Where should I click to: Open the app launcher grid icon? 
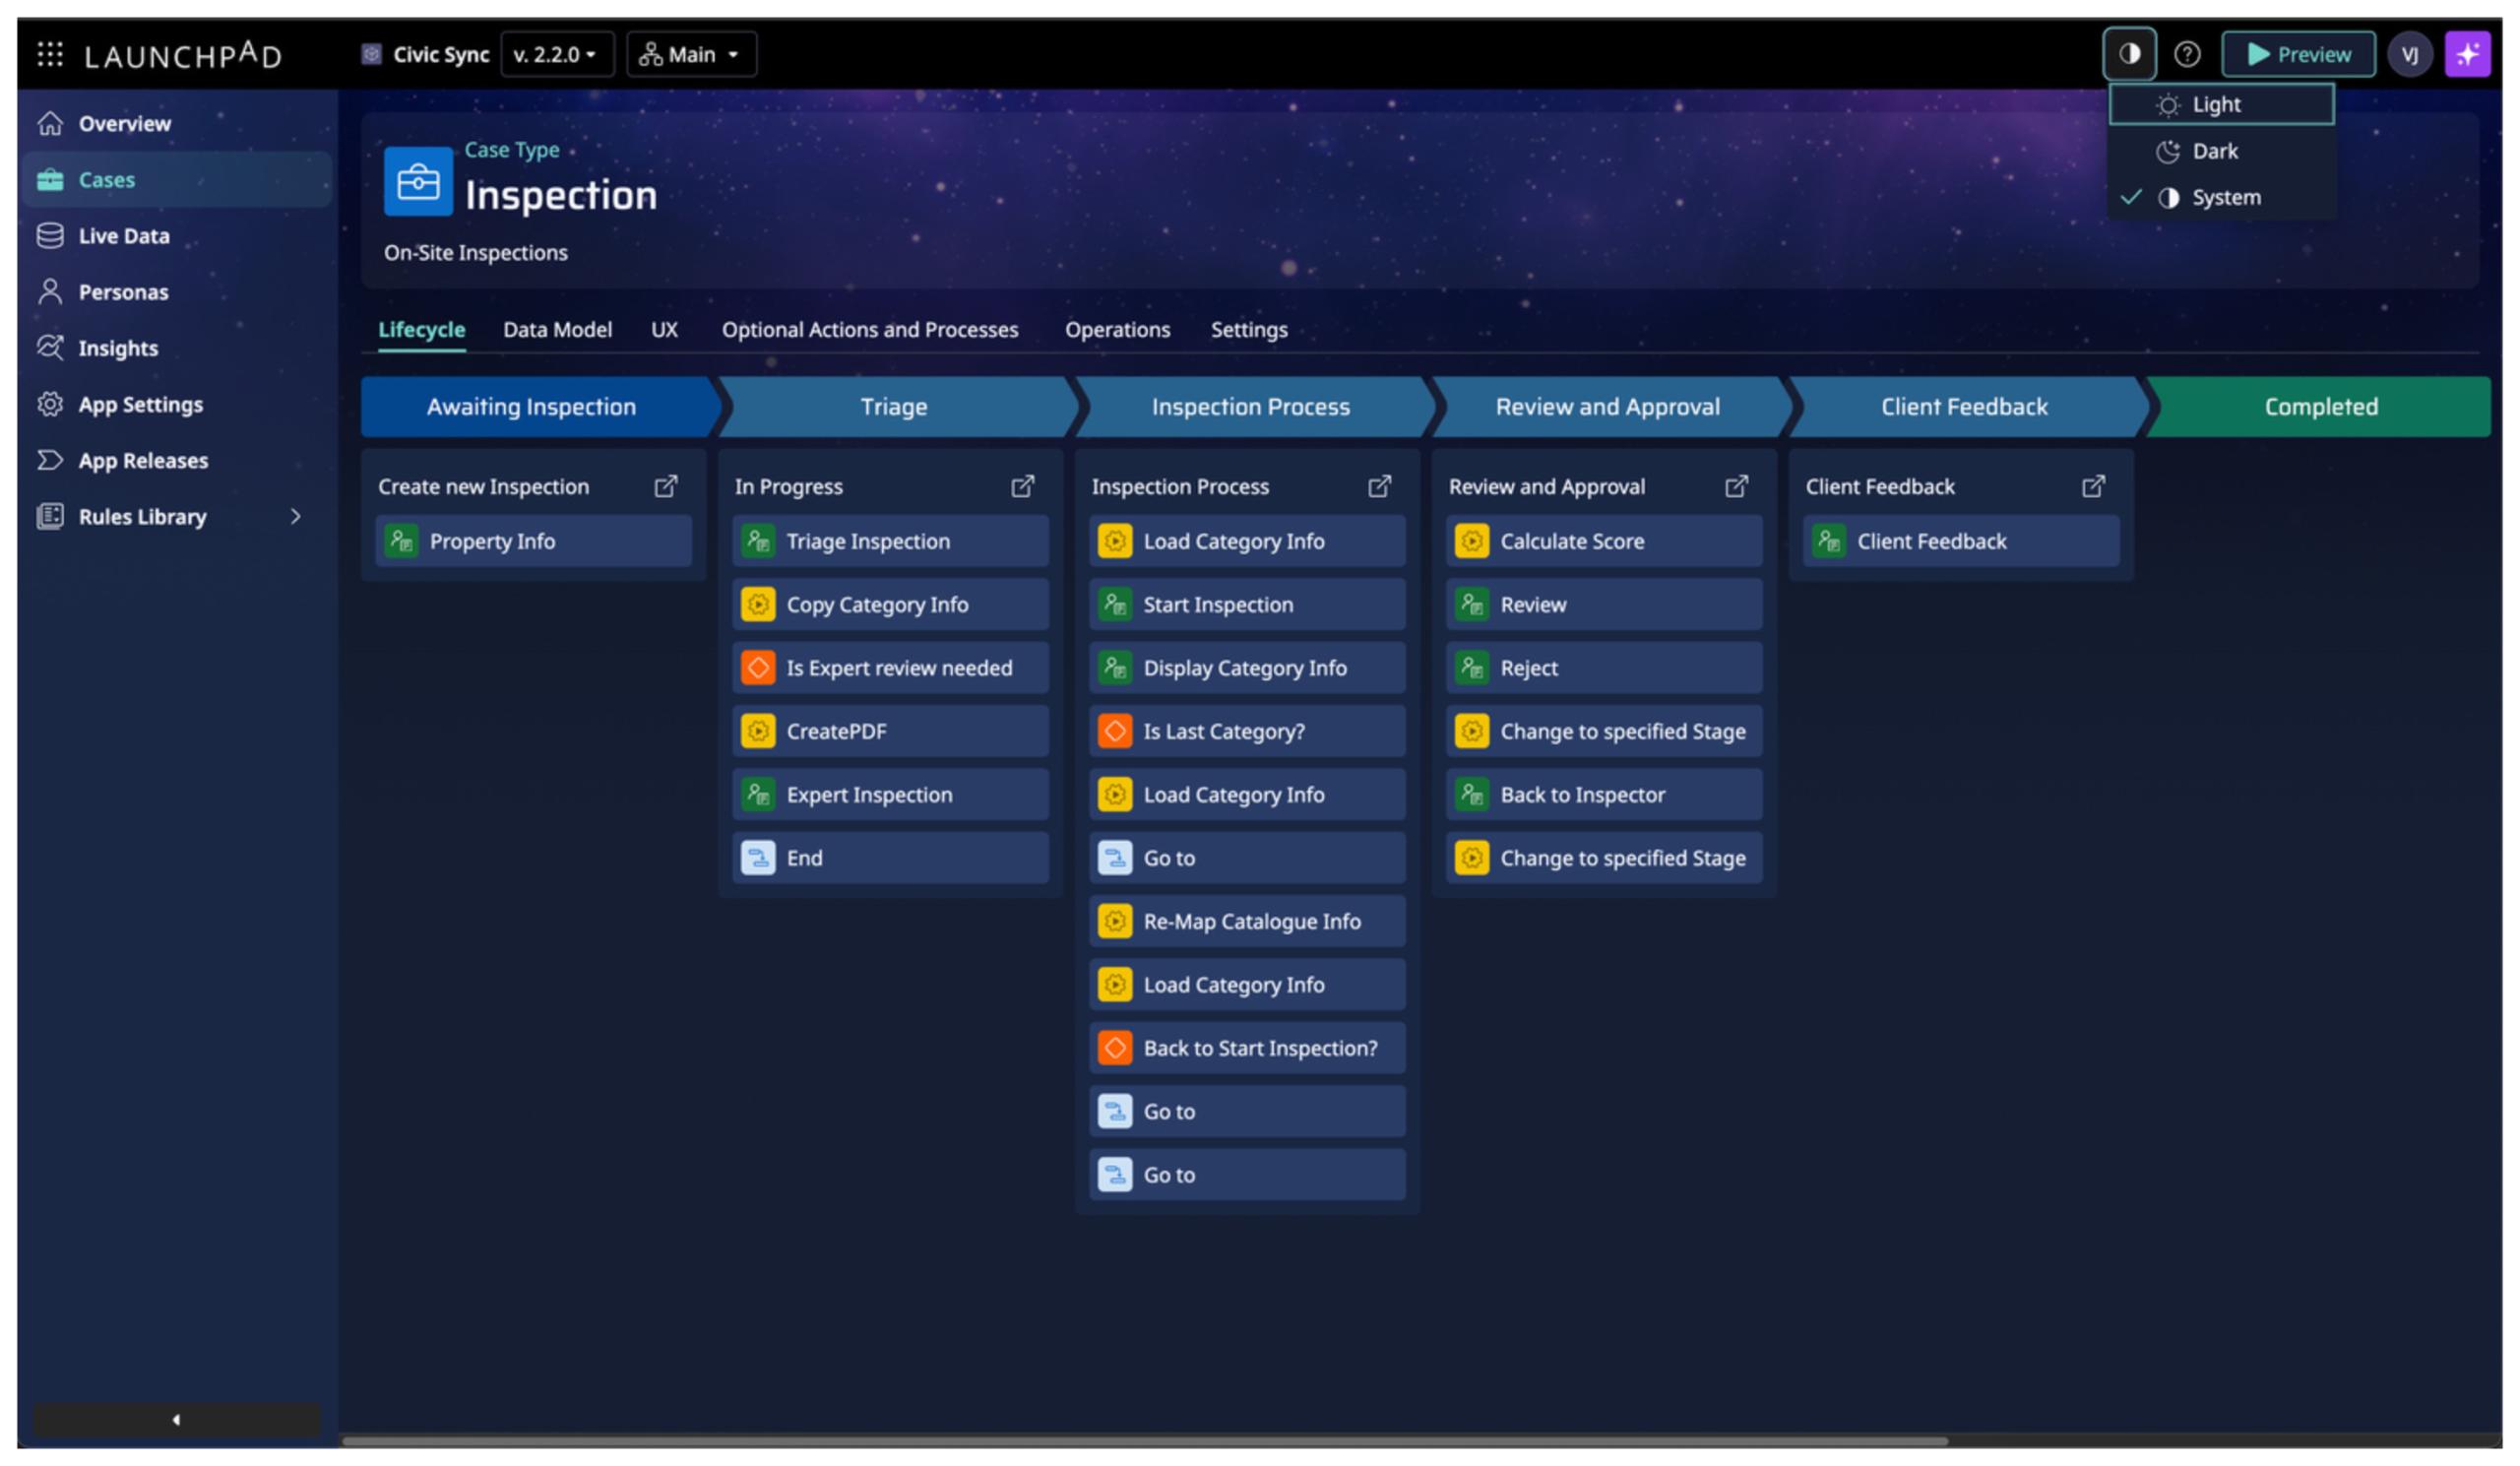(x=50, y=54)
